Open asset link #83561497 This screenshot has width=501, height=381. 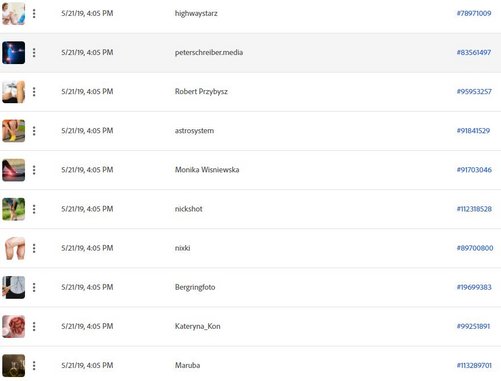474,52
